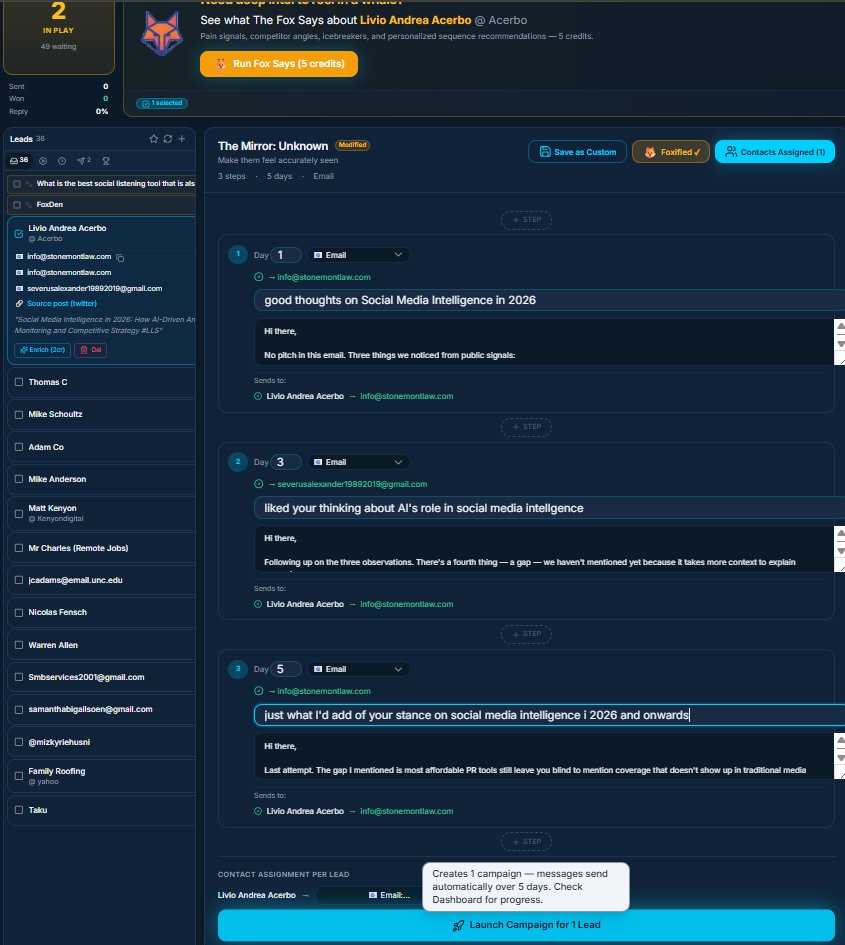This screenshot has height=945, width=845.
Task: Check the FoxDen checkbox
Action: point(17,204)
